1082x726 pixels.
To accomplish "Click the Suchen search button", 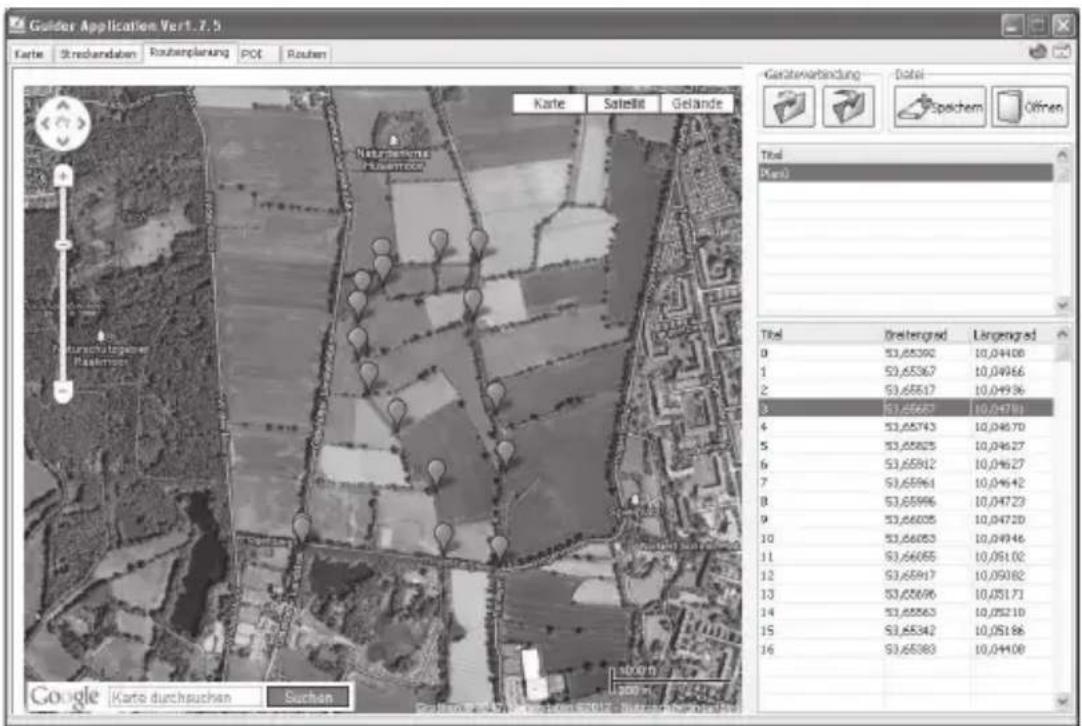I will 308,697.
